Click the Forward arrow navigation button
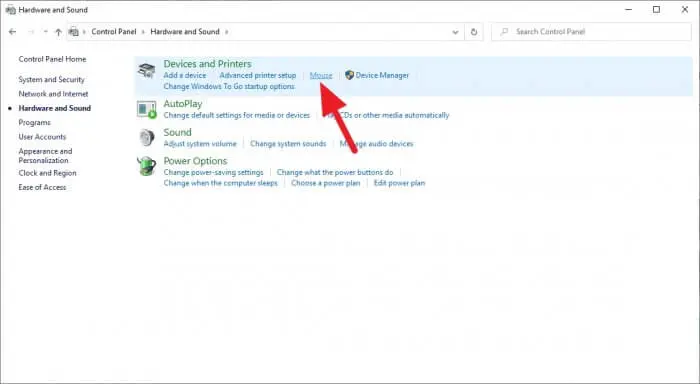This screenshot has height=384, width=700. 31,32
